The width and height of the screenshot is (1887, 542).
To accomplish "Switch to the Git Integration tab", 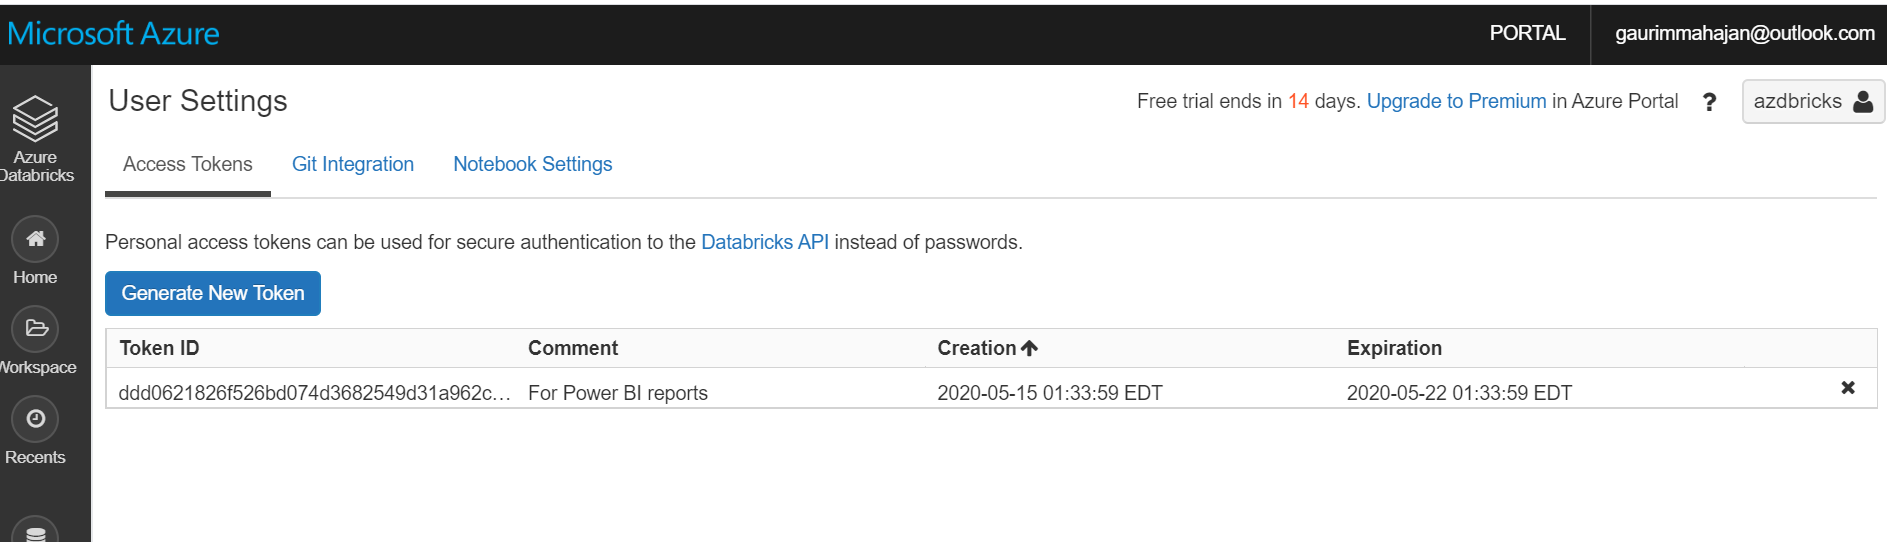I will coord(353,164).
